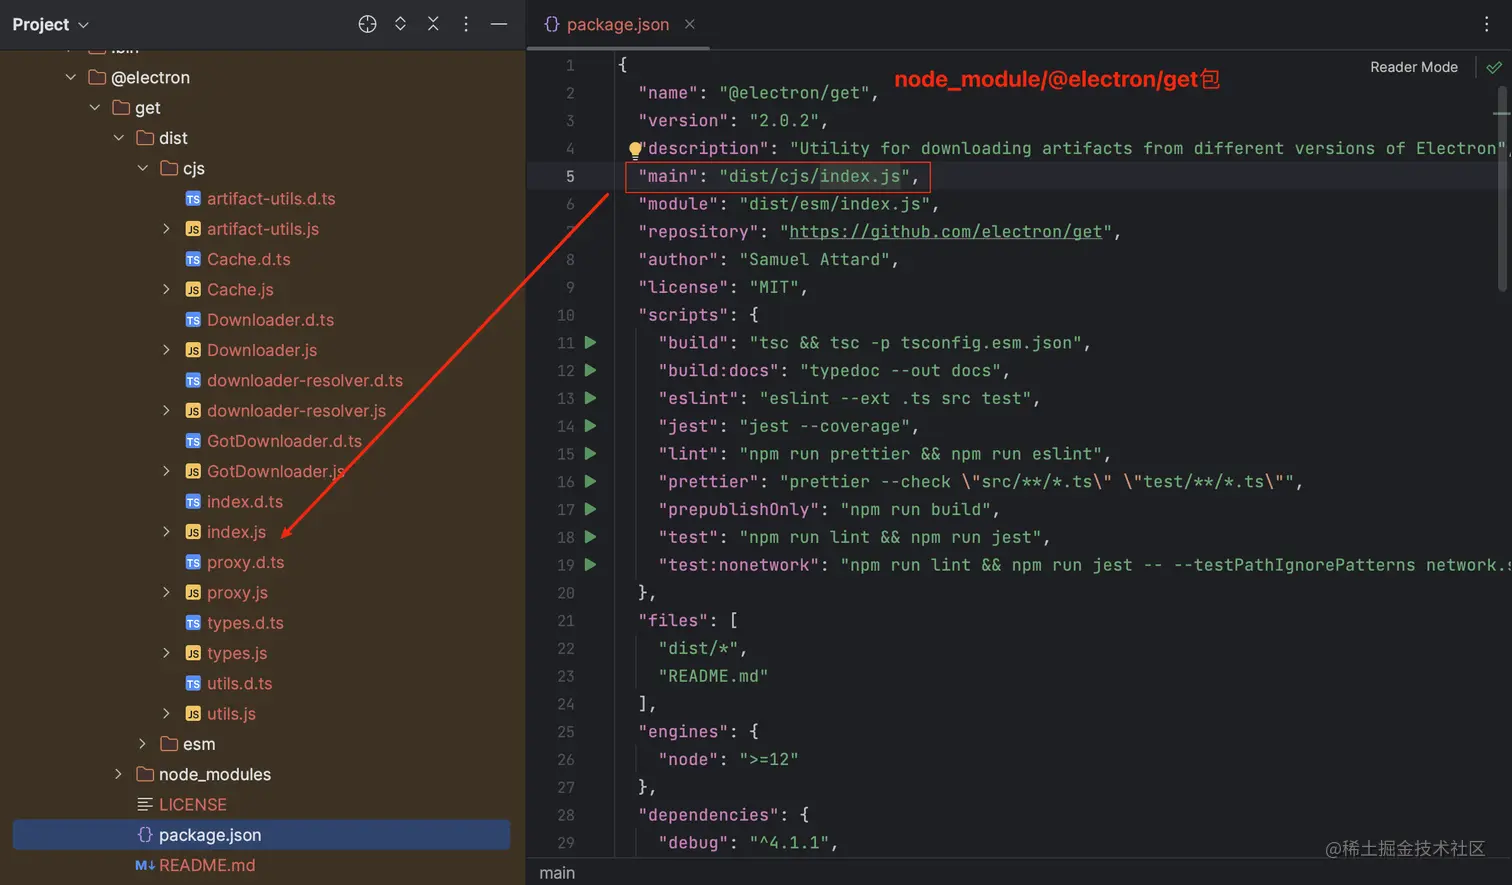Click the "node": ">=12" line text
Screen dimensions: 1512x885
pos(728,759)
